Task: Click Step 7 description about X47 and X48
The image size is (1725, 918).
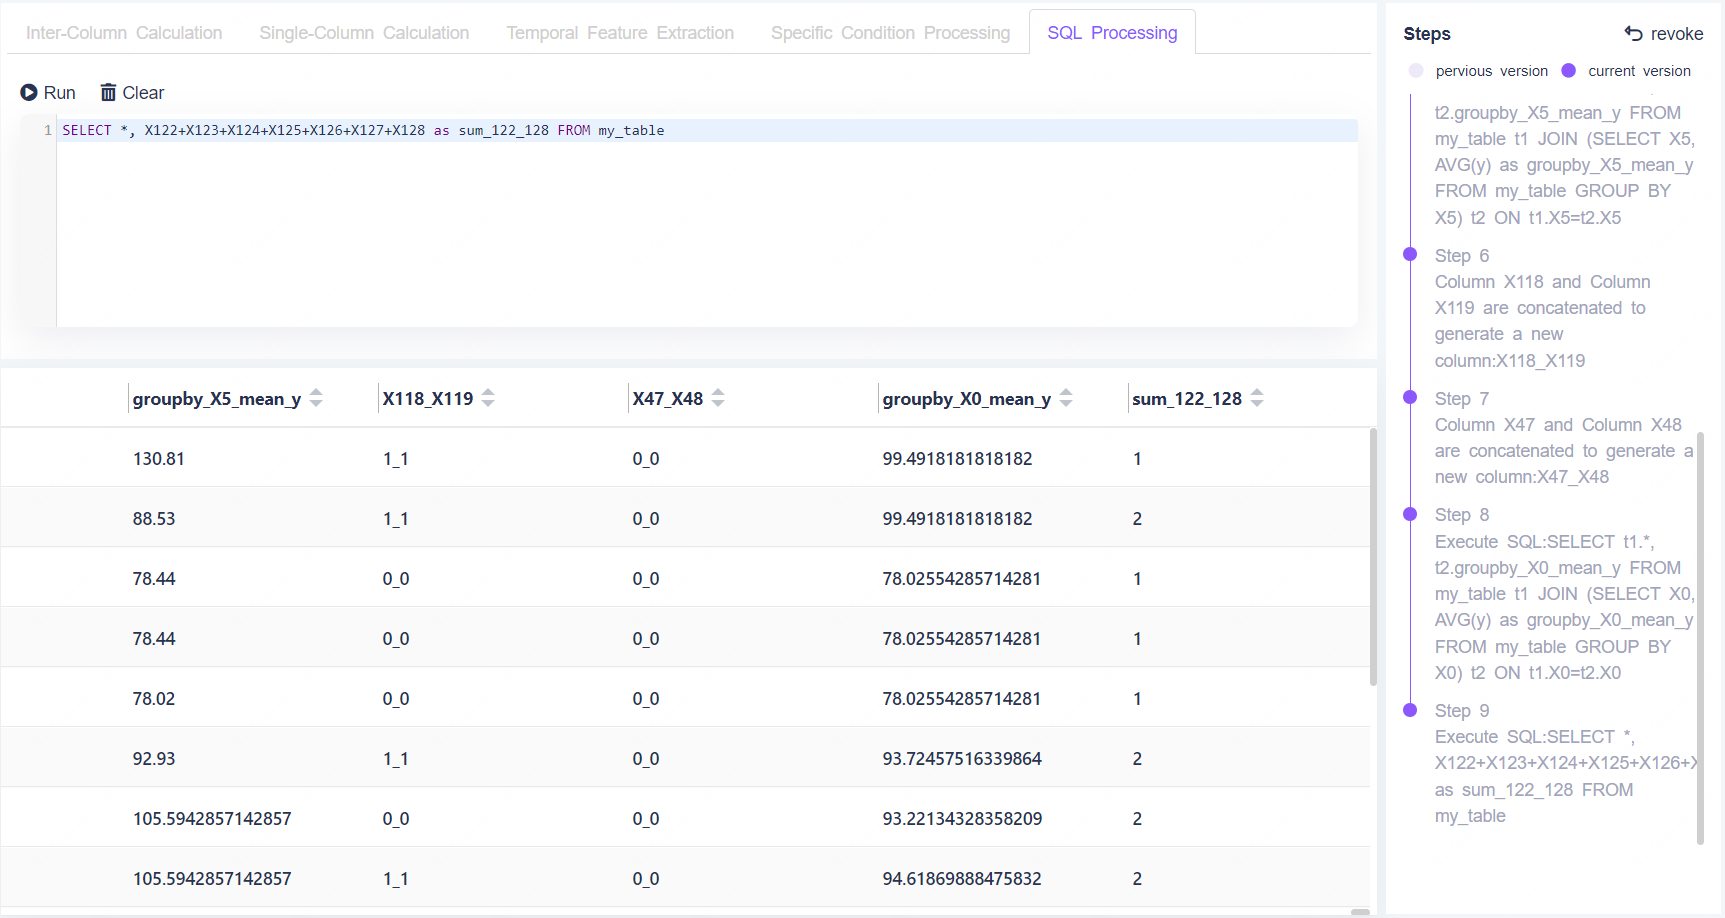Action: pyautogui.click(x=1564, y=451)
